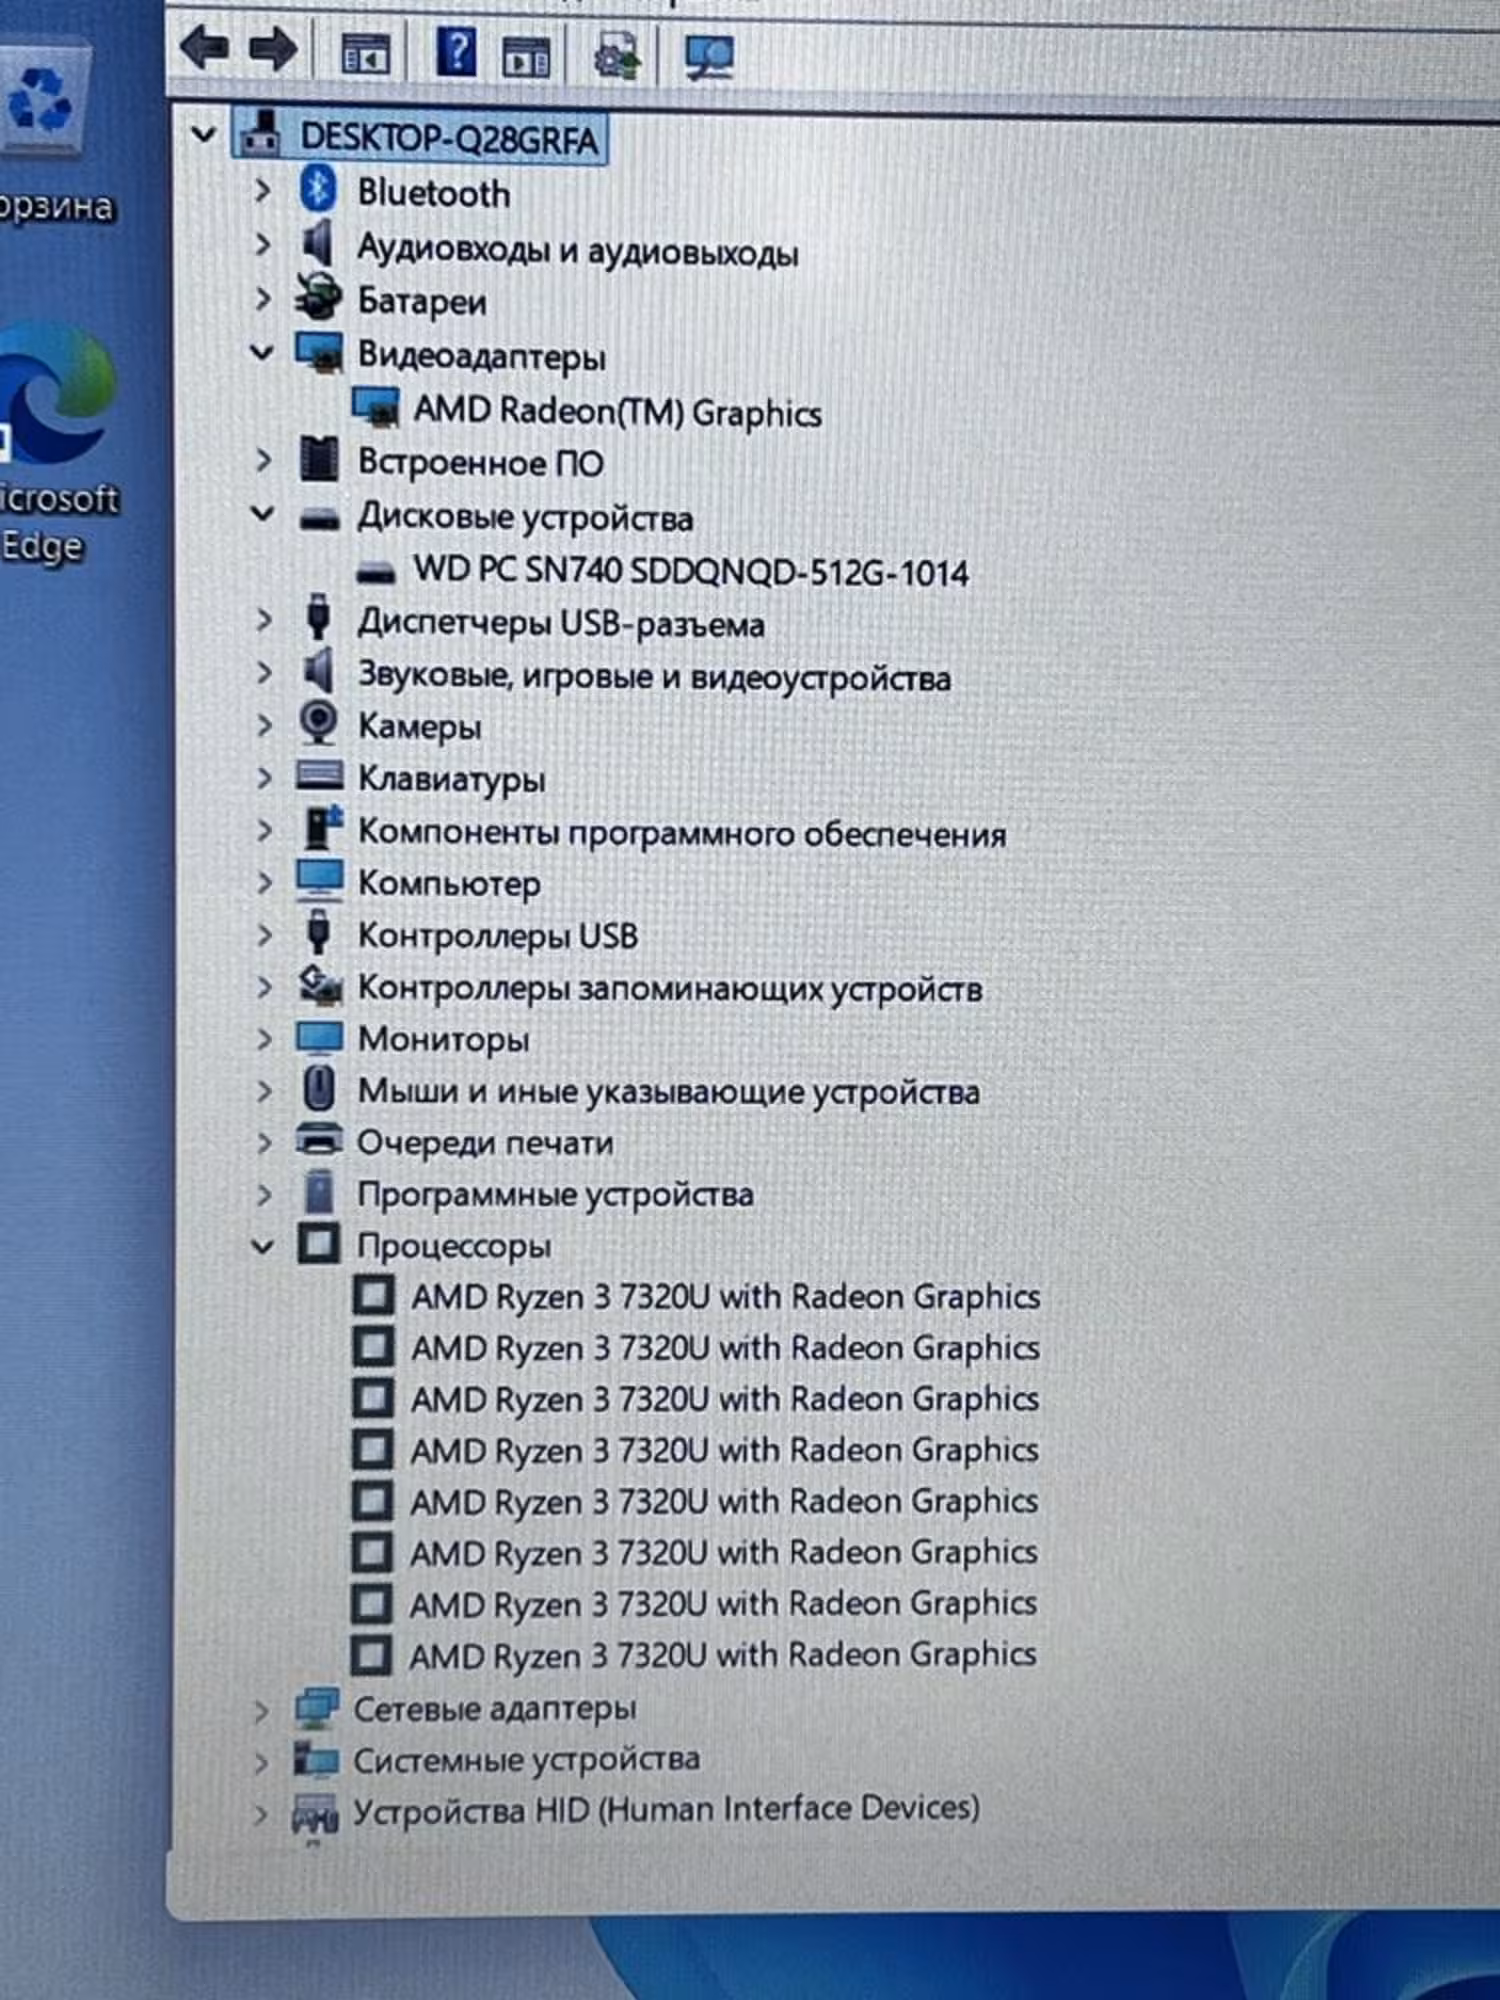Expand the Bluetooth category
The height and width of the screenshot is (2000, 1500).
[x=263, y=189]
